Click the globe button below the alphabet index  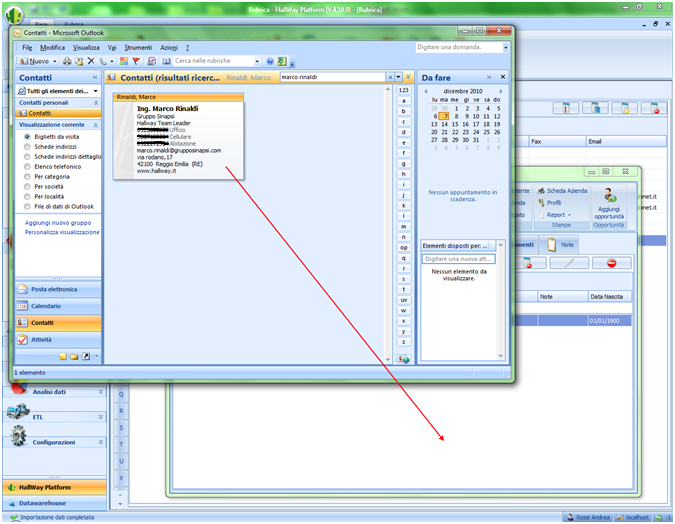pos(403,359)
